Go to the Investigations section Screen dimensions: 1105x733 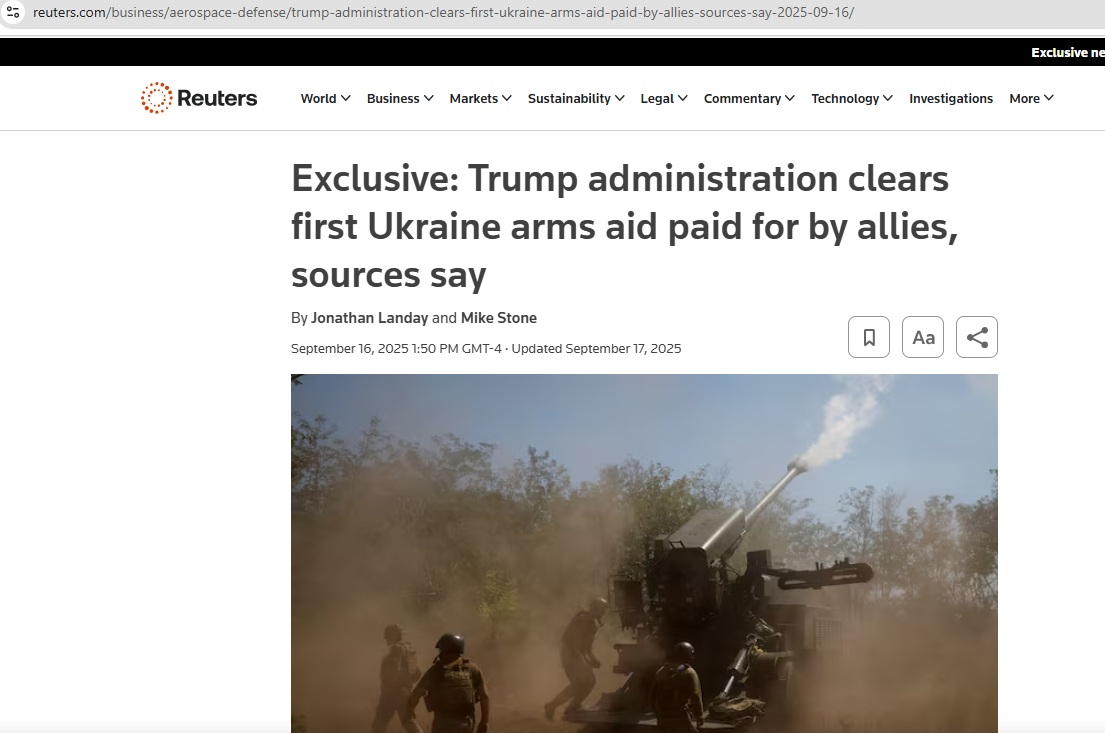coord(951,98)
